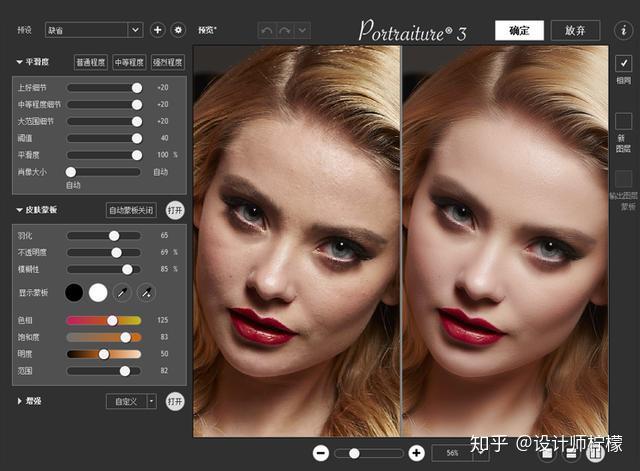The width and height of the screenshot is (640, 471).
Task: Open preset settings gear icon
Action: pyautogui.click(x=178, y=30)
